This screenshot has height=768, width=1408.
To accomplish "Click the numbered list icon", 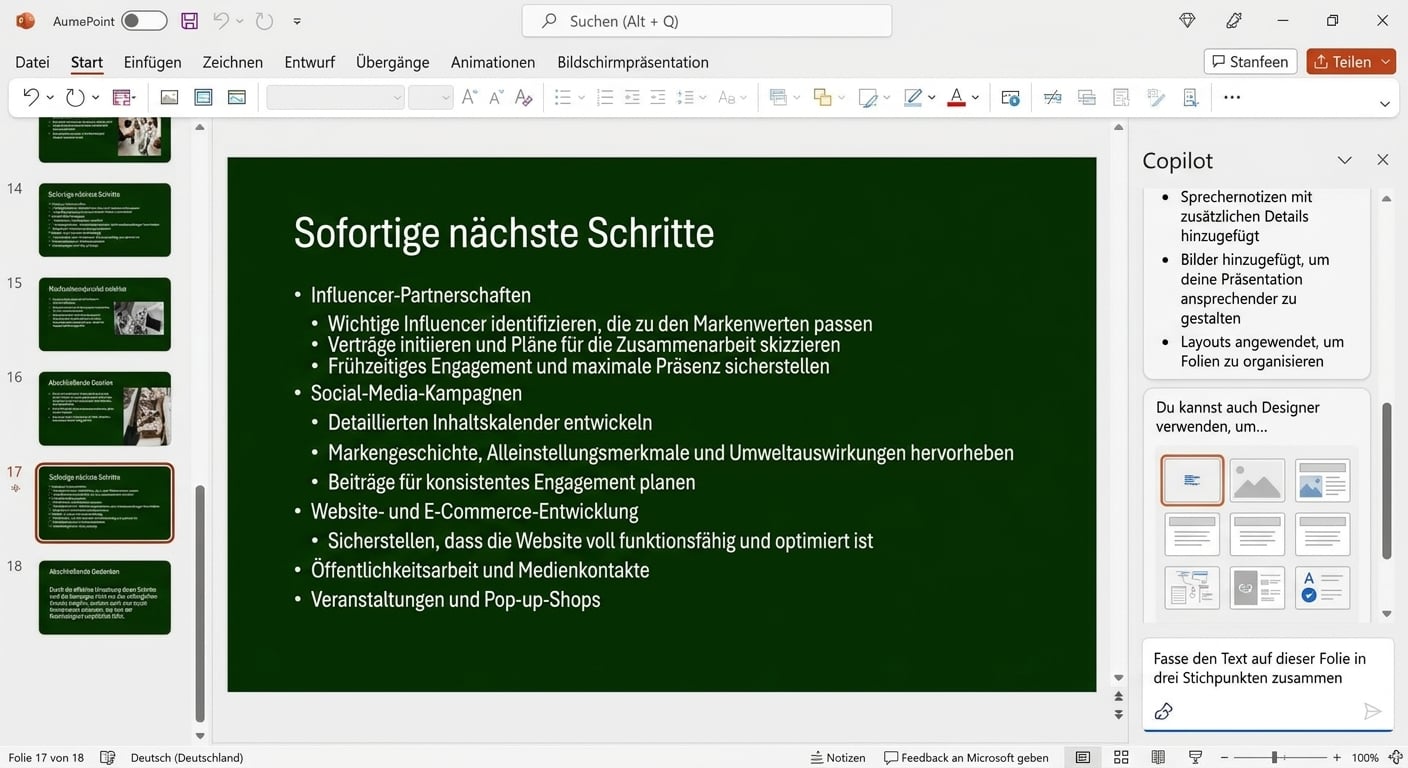I will [604, 97].
